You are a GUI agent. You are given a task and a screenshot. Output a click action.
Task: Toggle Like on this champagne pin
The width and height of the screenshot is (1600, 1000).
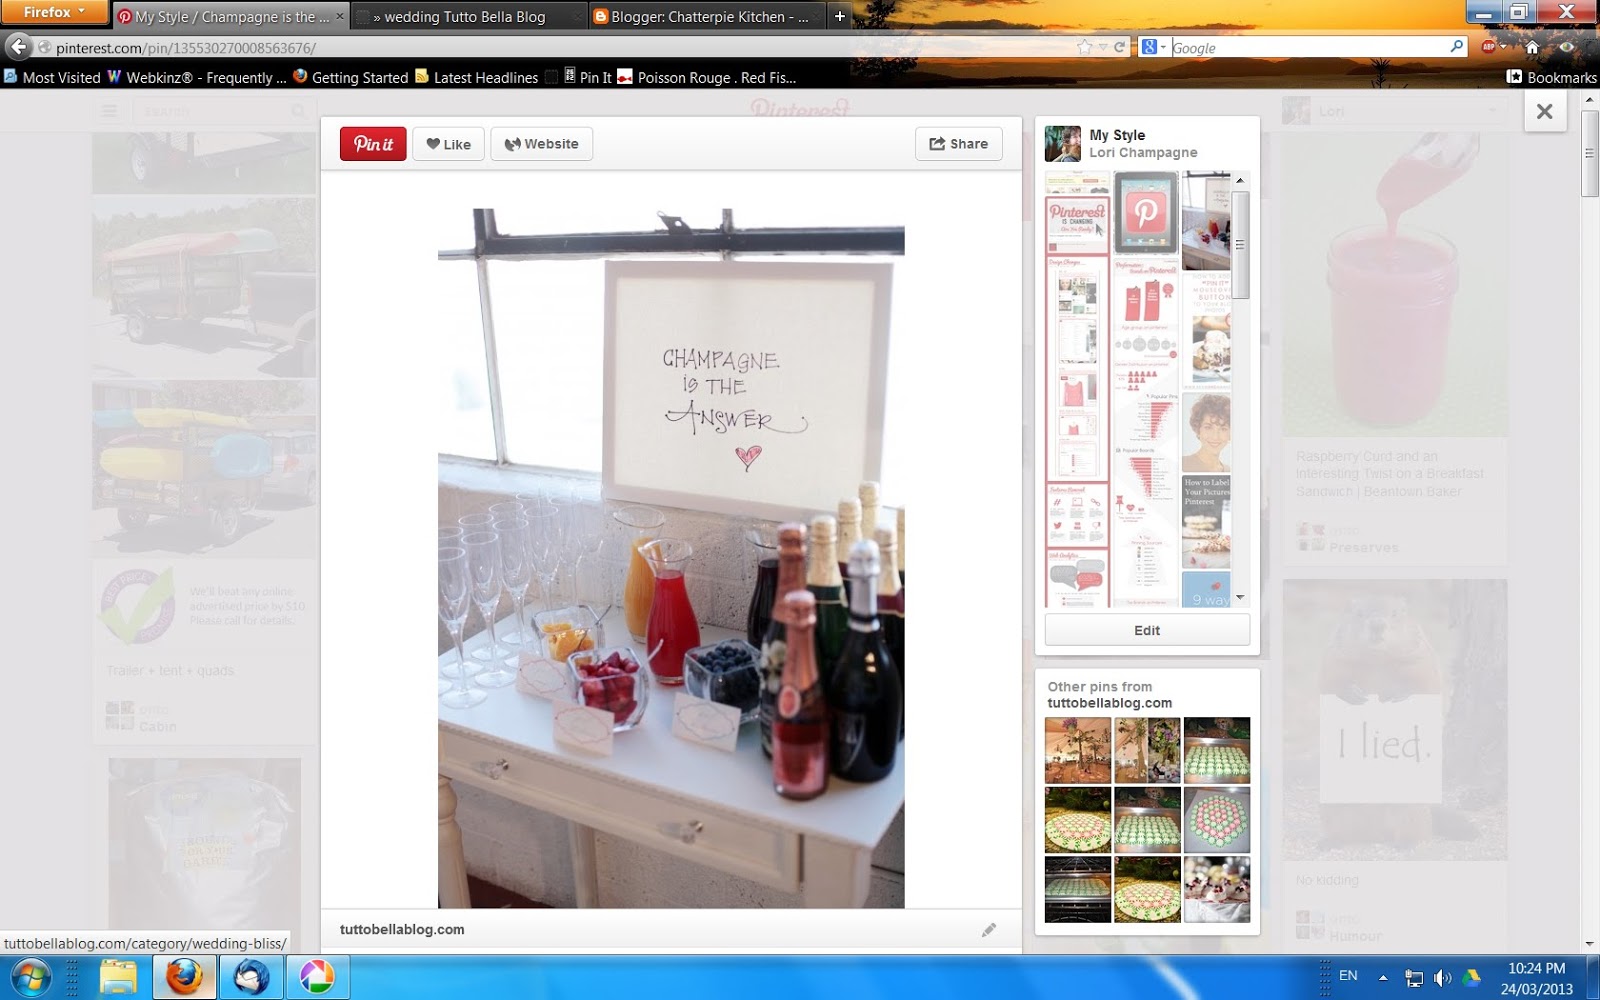pyautogui.click(x=448, y=143)
